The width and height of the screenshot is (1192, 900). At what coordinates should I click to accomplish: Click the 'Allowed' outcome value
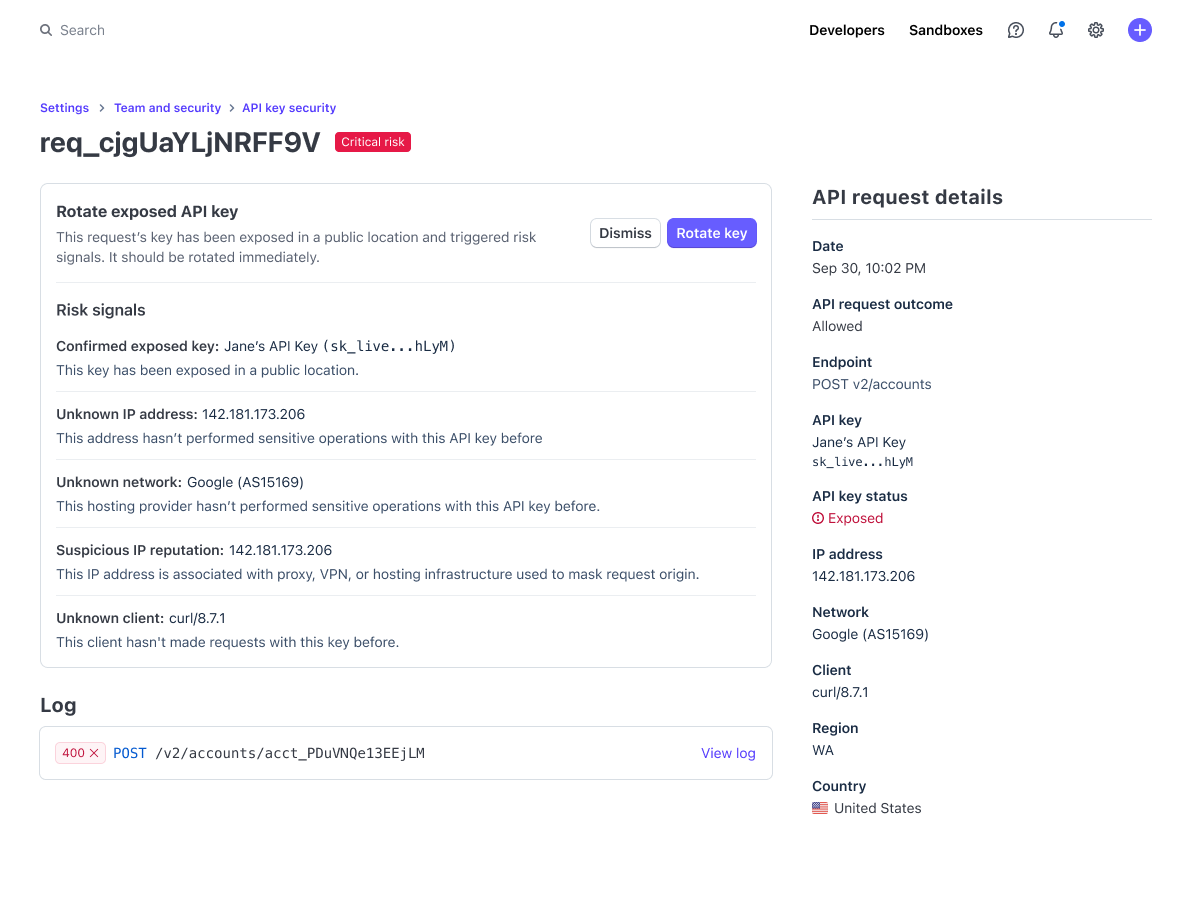point(837,326)
